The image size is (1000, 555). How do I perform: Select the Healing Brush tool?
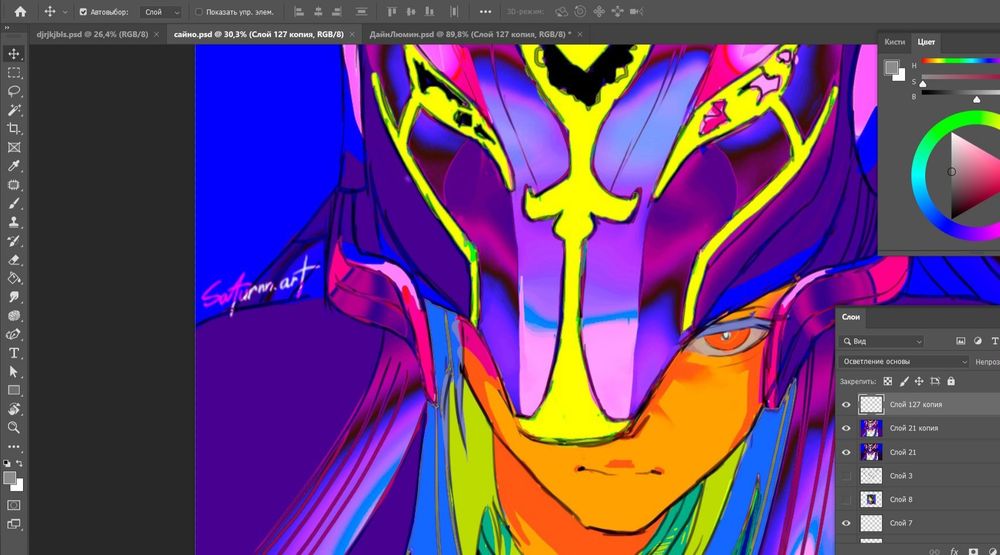[x=14, y=185]
